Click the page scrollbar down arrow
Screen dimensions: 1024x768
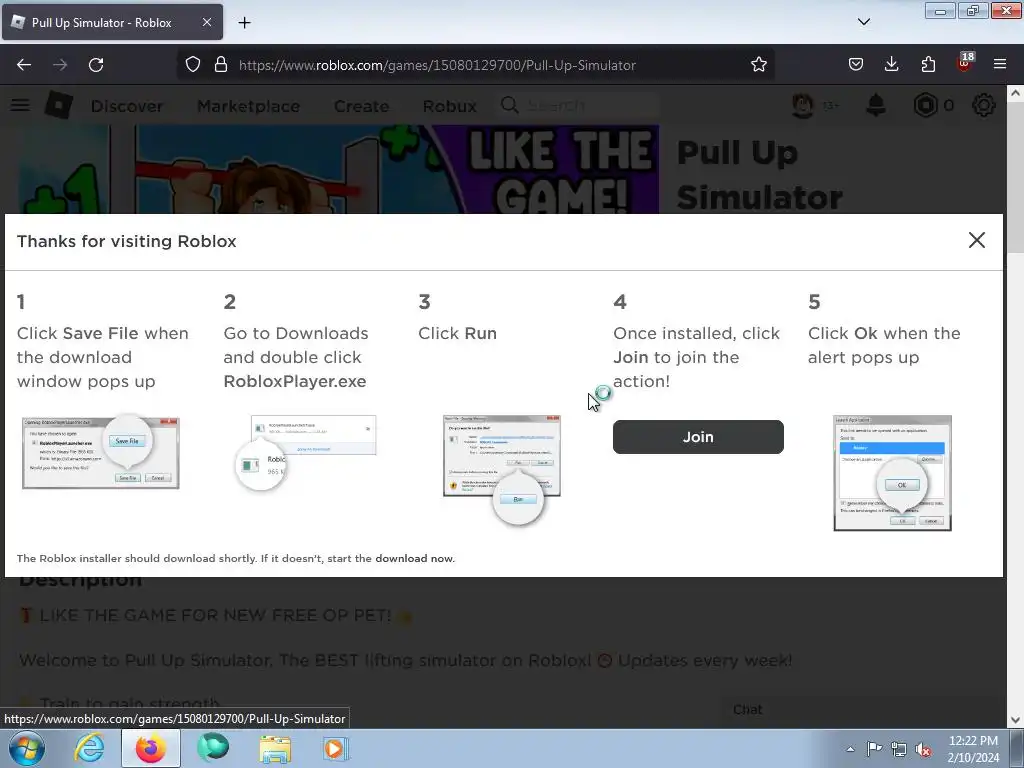coord(1015,720)
